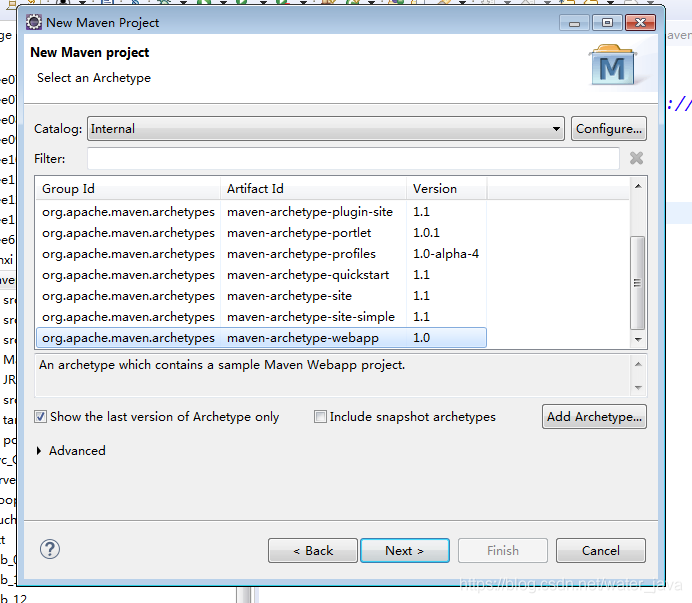Select the maven-archetype-plugin-site row

point(261,212)
